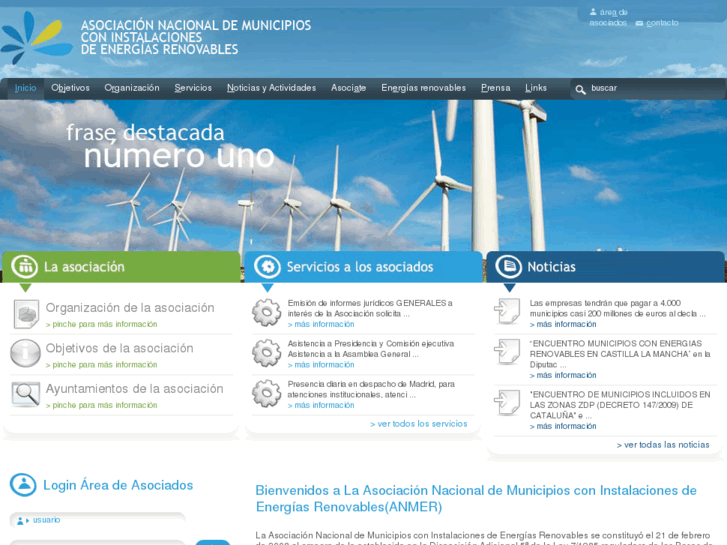Click pinche para más información under Objetivos
727x545 pixels.
coord(102,365)
